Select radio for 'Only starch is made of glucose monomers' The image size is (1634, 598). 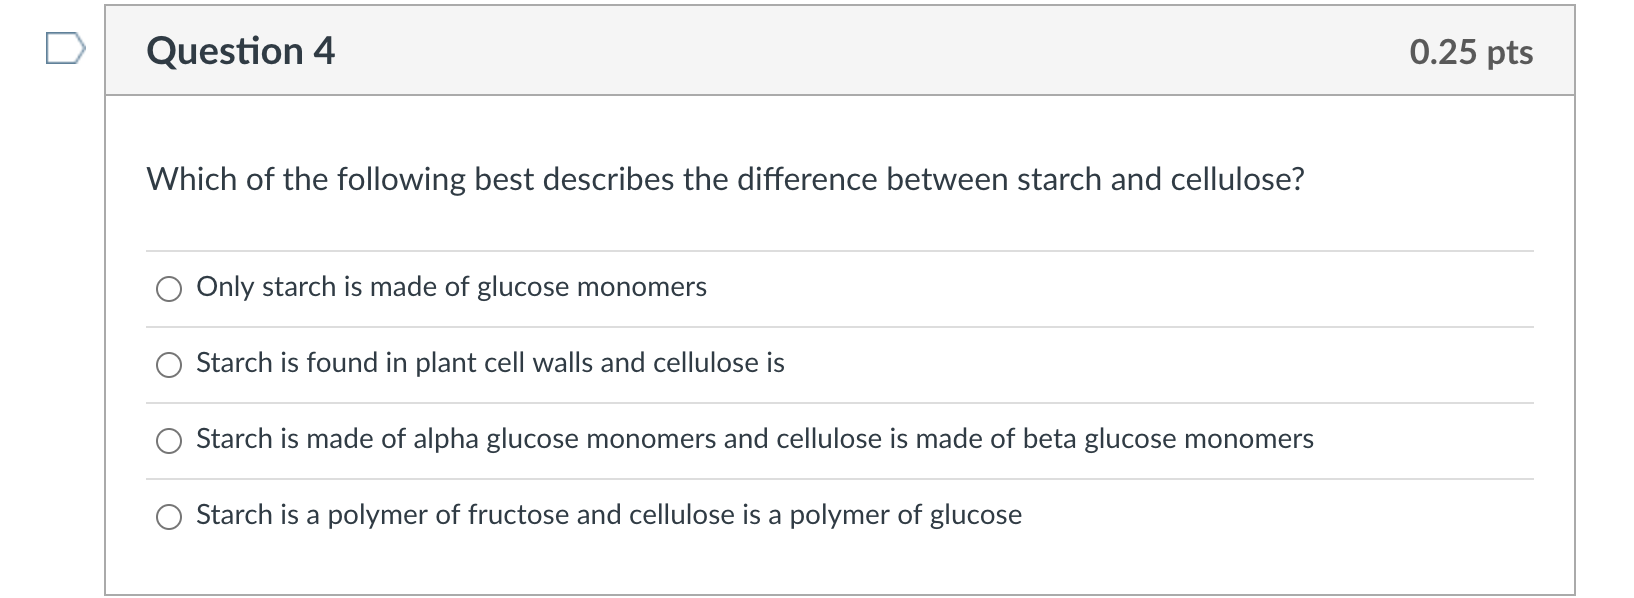tap(169, 289)
